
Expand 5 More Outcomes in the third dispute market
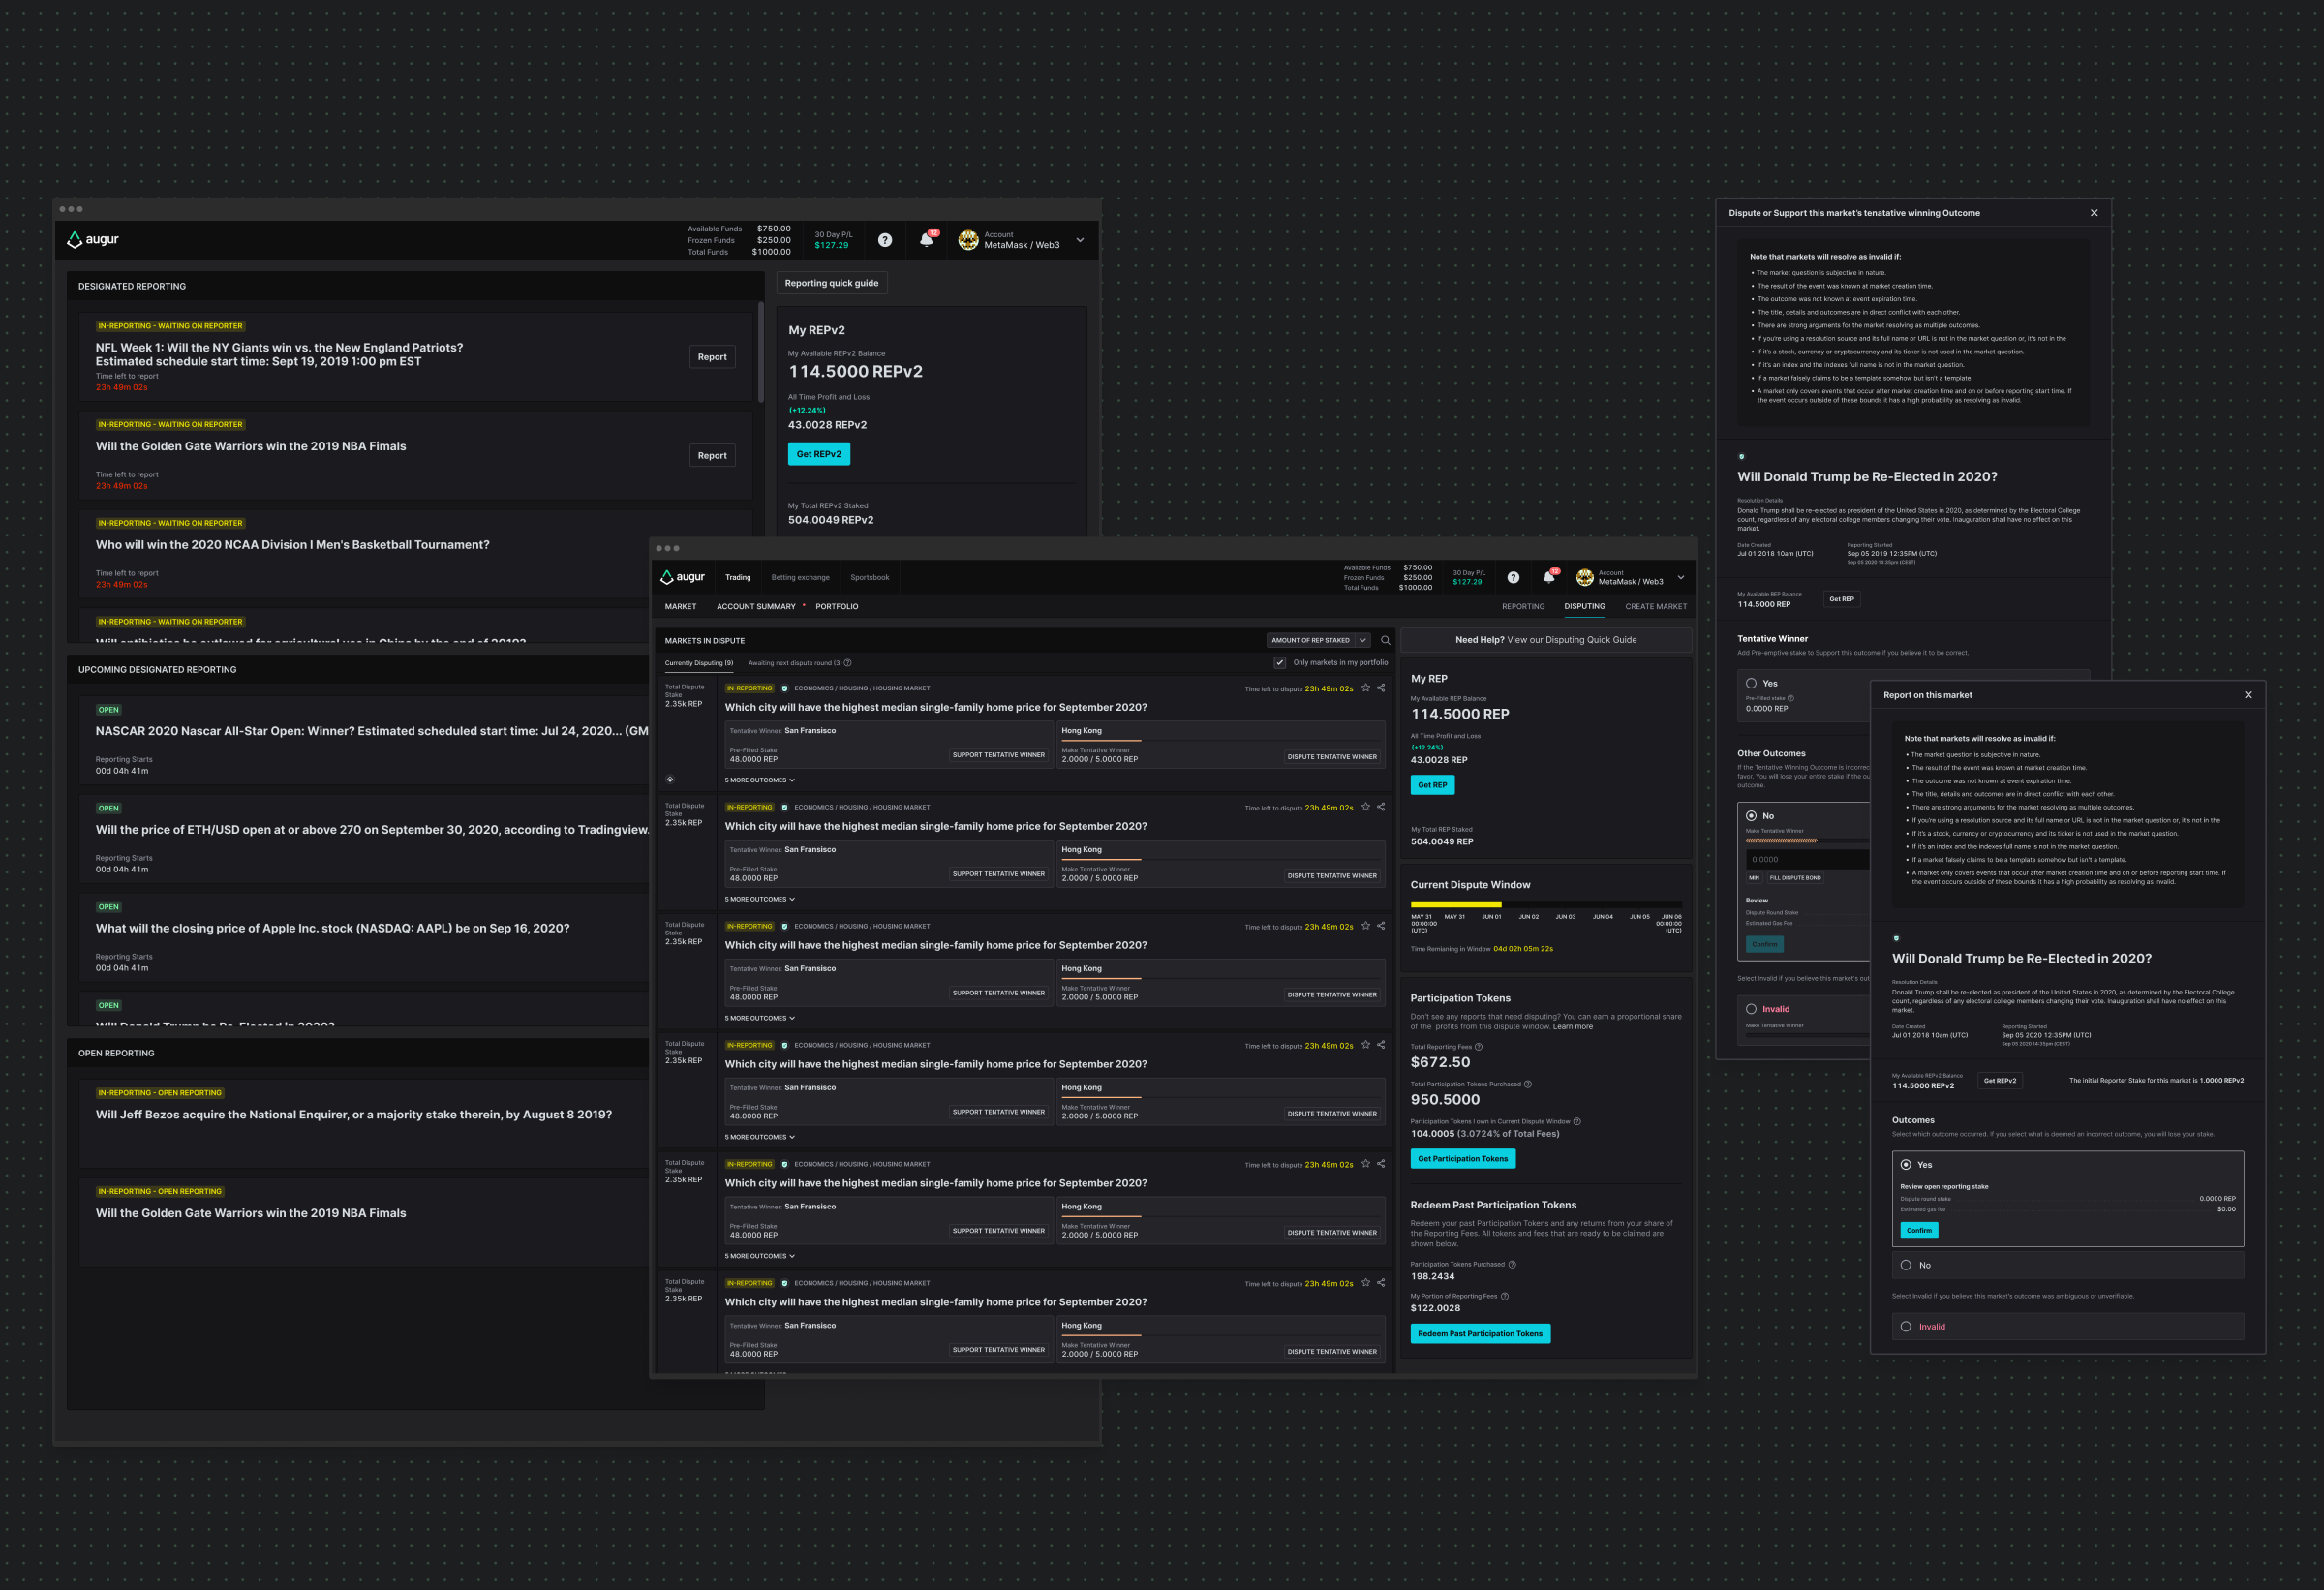(760, 1018)
